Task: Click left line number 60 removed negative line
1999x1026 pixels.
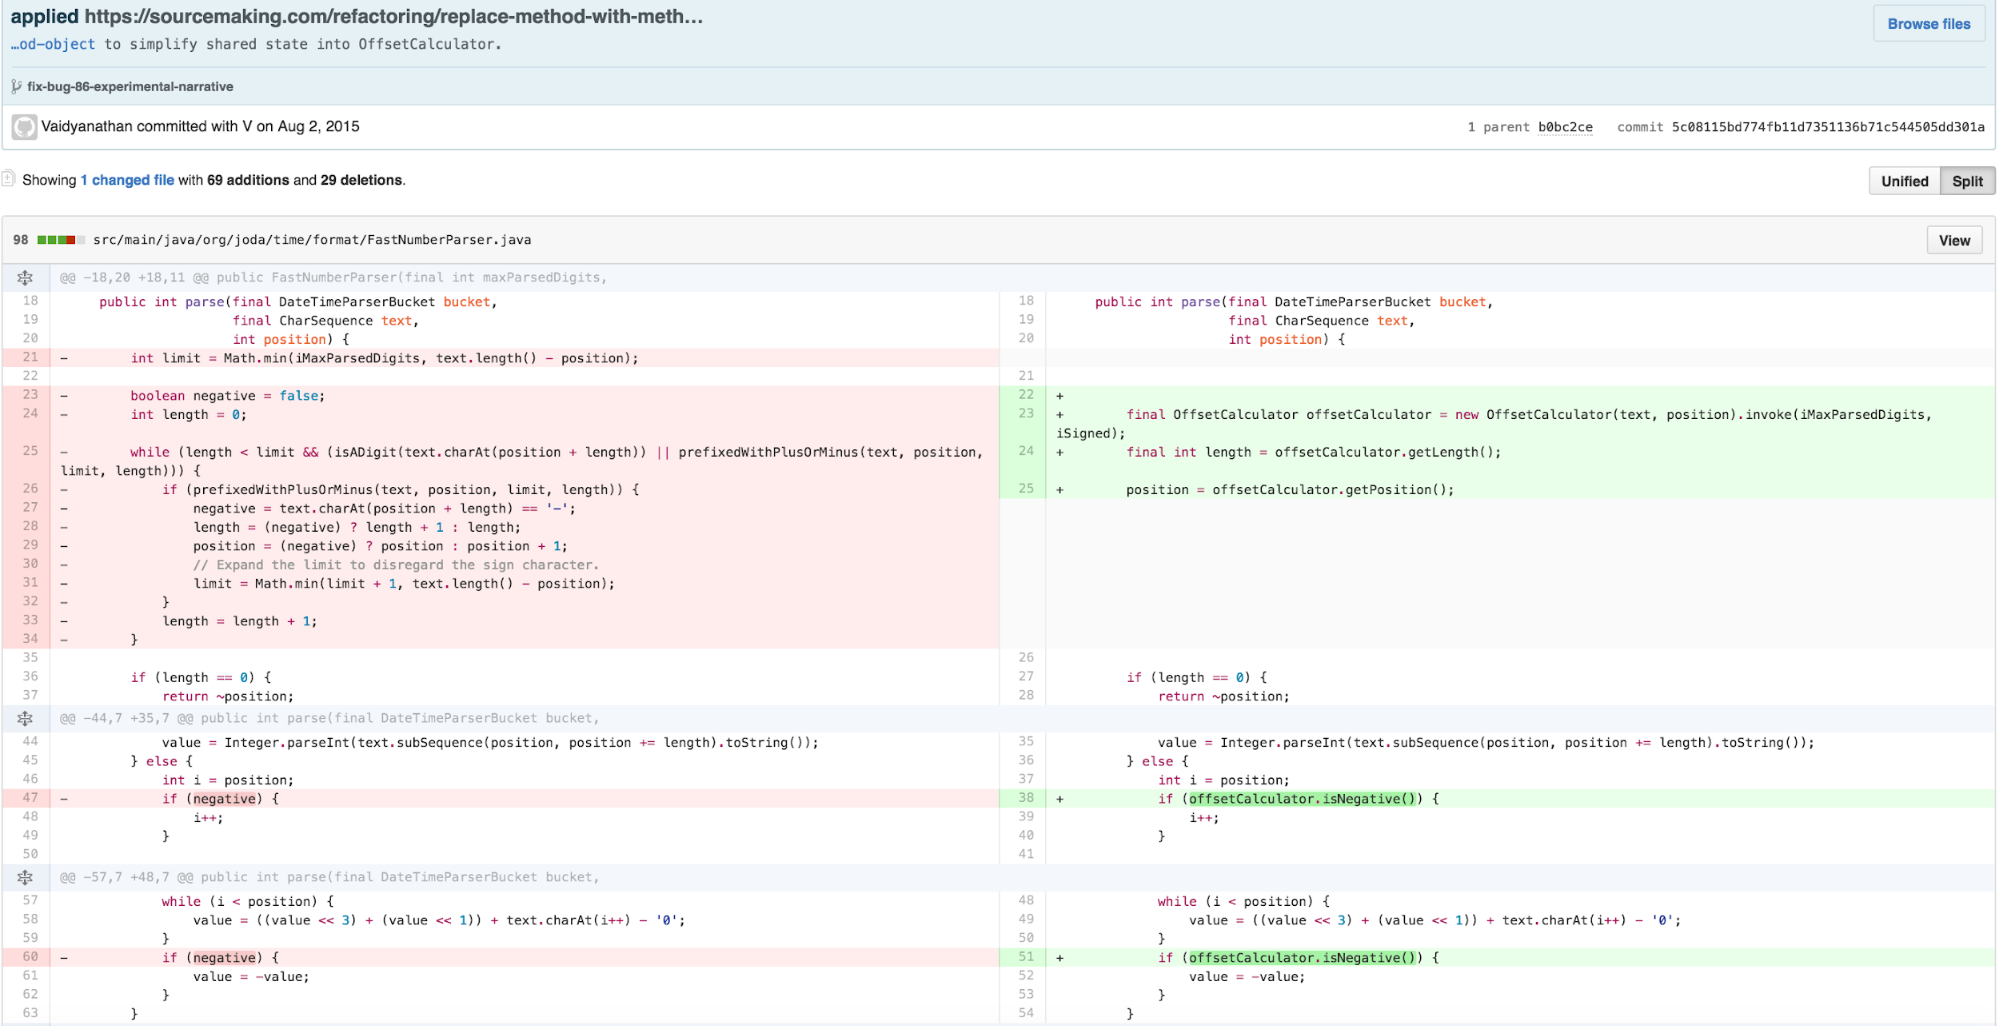Action: 30,957
